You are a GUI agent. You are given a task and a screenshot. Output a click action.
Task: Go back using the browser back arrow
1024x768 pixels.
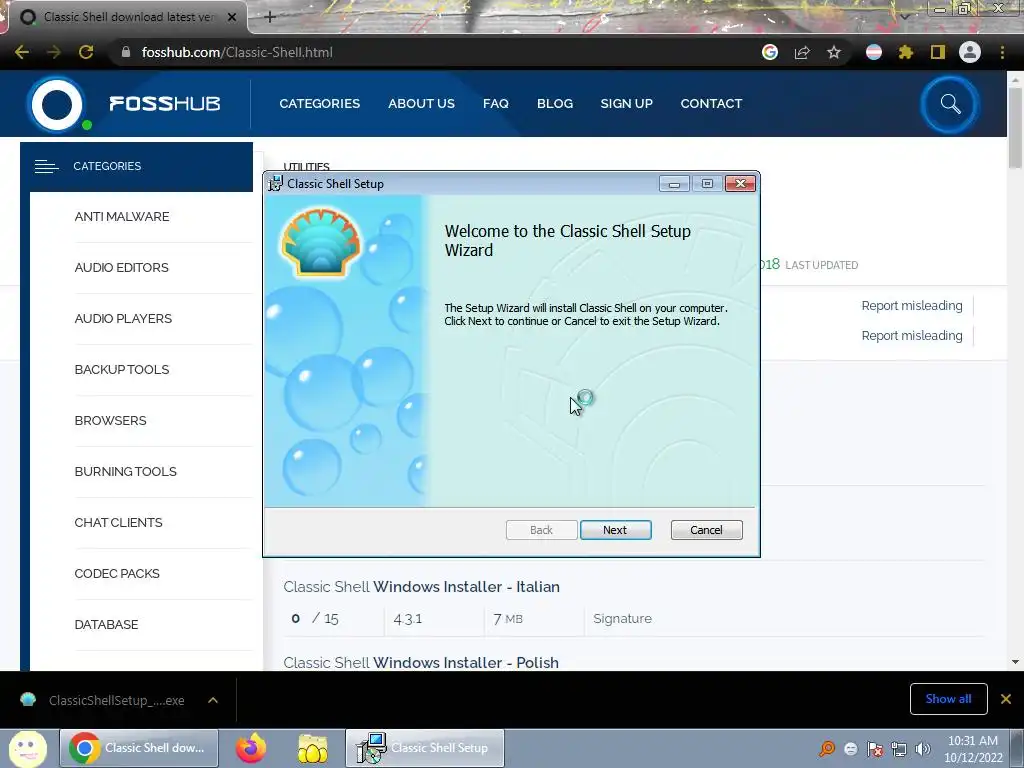pos(22,52)
